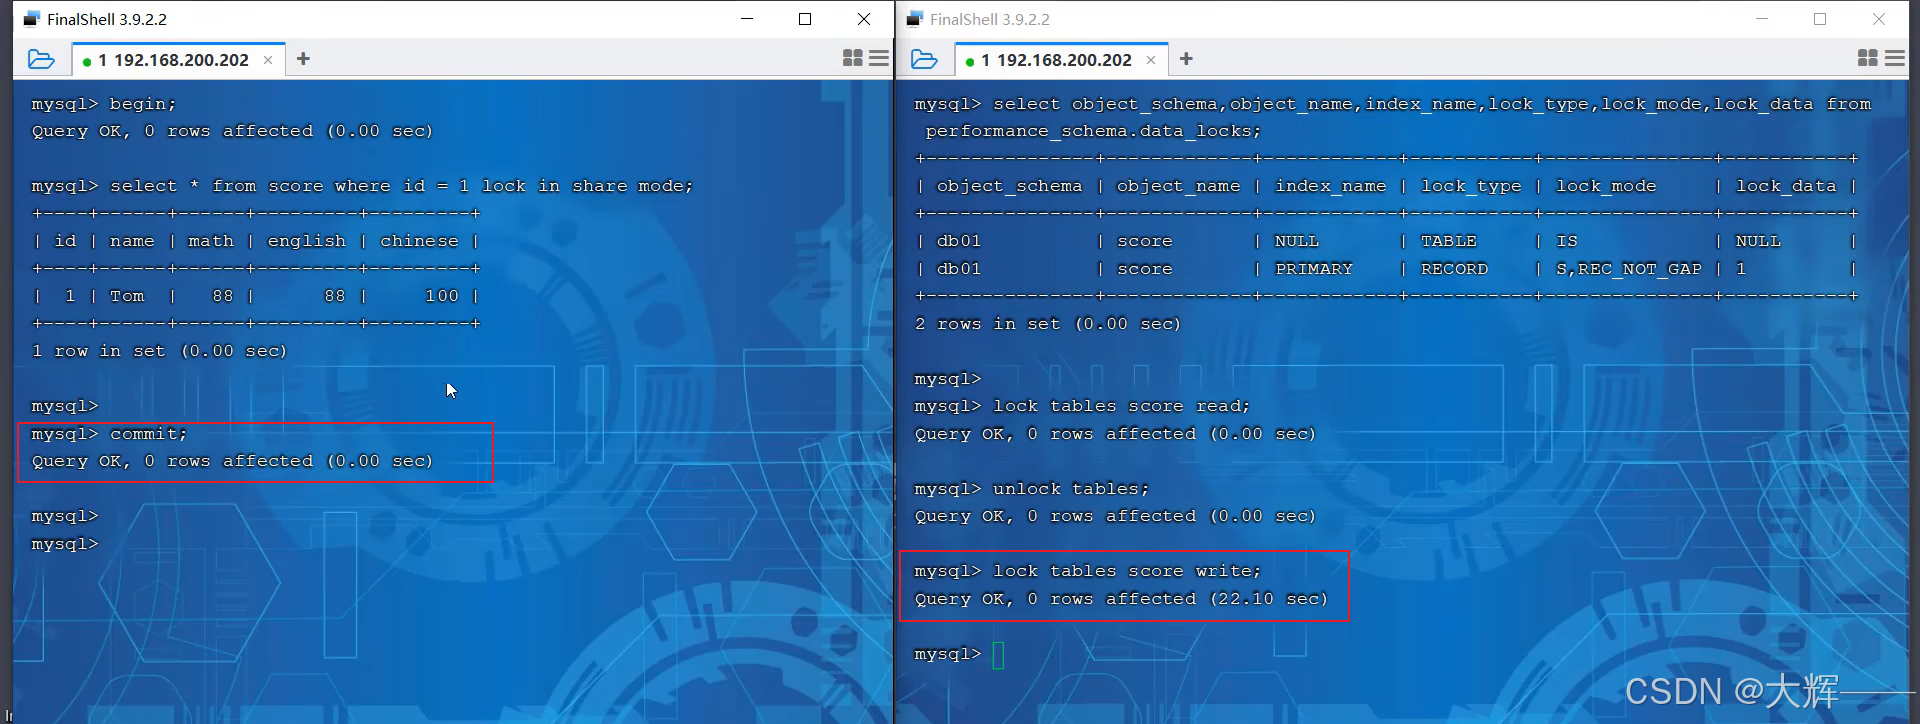Open hamburger menu in left window
This screenshot has height=724, width=1920.
coord(879,58)
